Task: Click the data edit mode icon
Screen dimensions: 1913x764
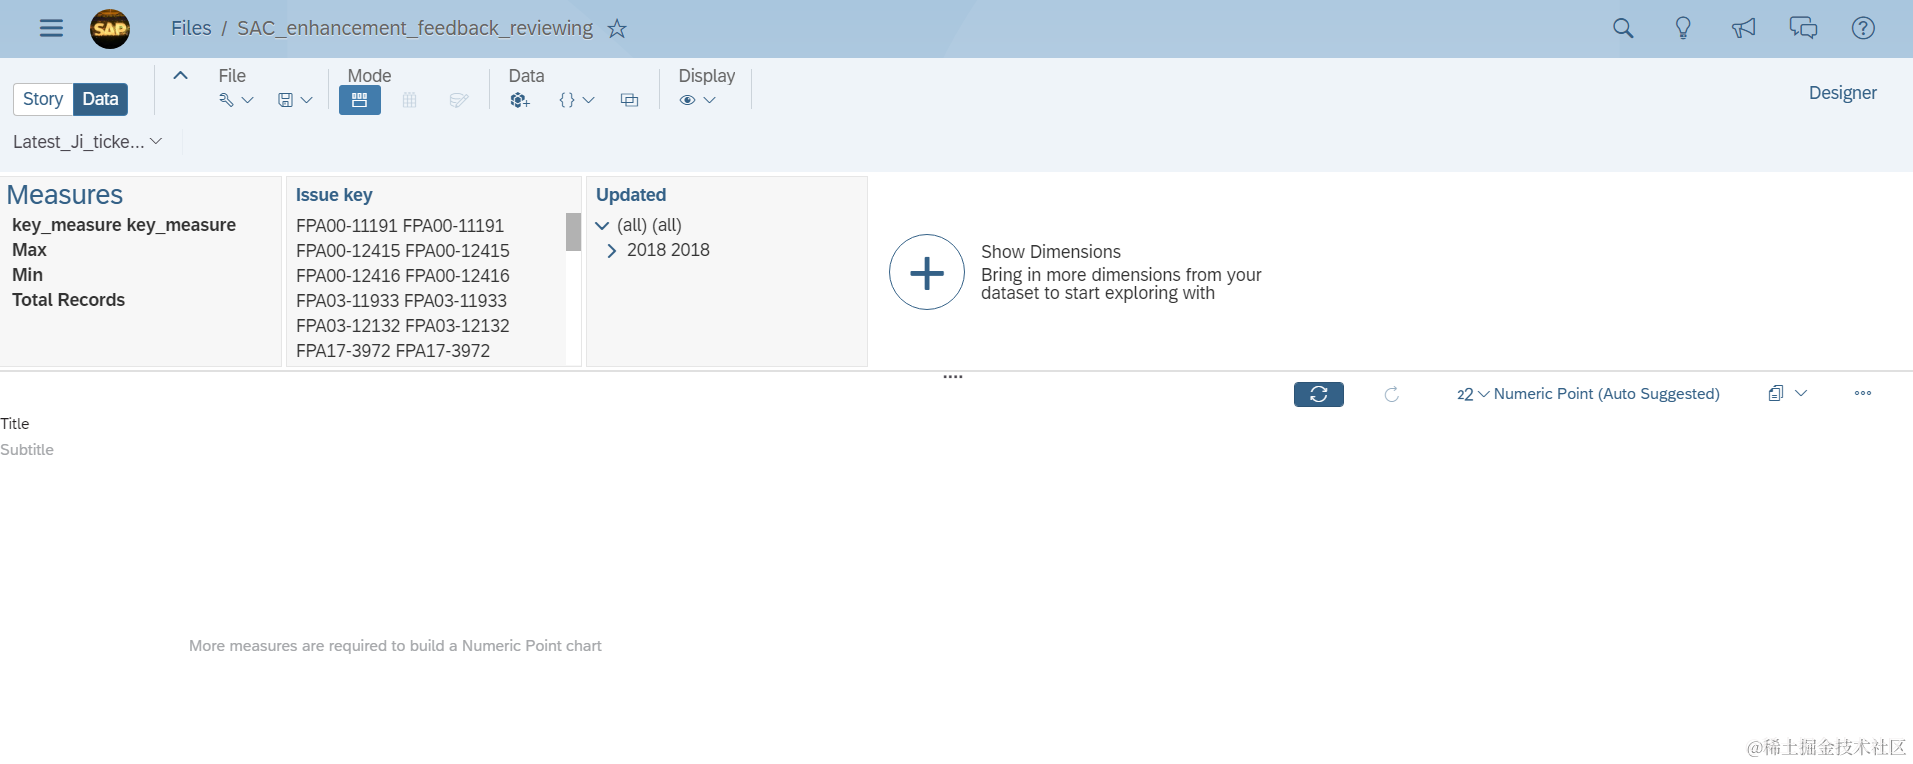Action: [458, 100]
